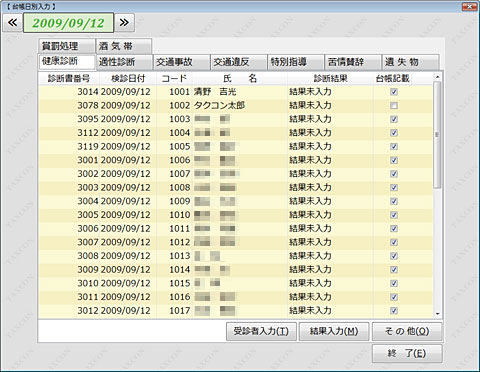The height and width of the screenshot is (372, 480).
Task: Click the list scrollbar up arrow
Action: pyautogui.click(x=437, y=77)
